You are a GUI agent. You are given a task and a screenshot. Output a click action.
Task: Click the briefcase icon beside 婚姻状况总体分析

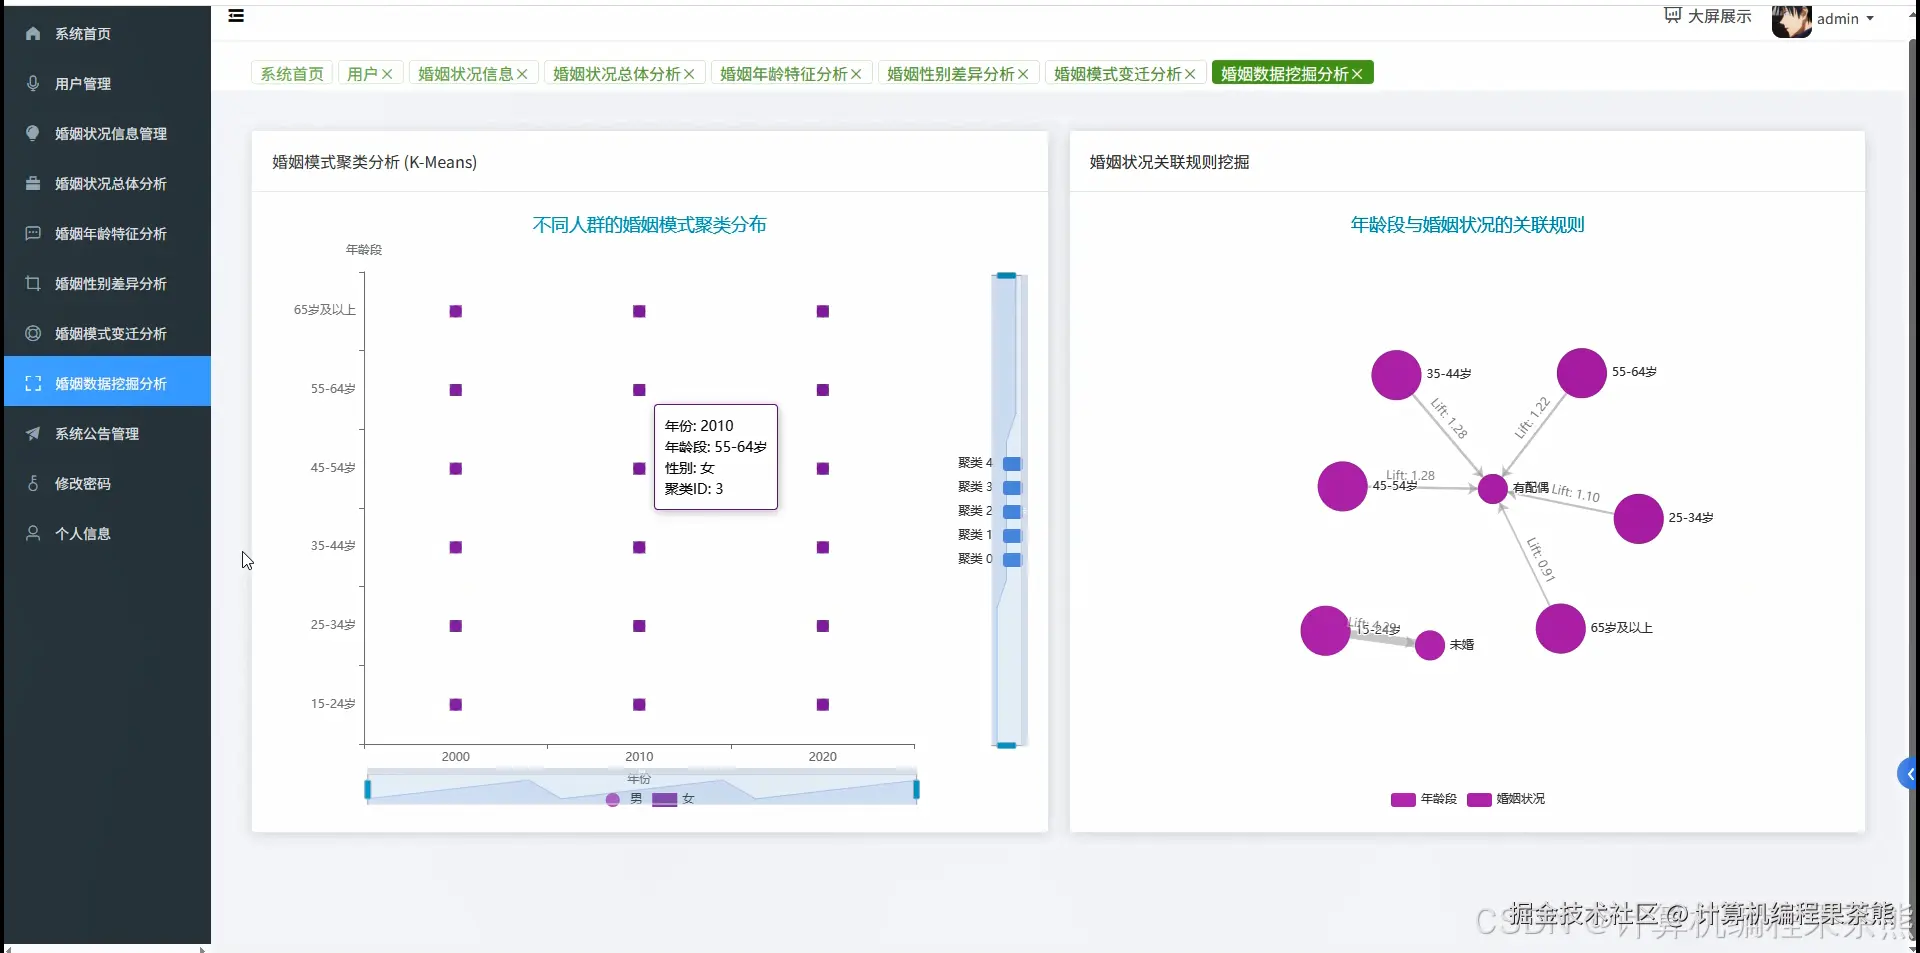click(33, 184)
